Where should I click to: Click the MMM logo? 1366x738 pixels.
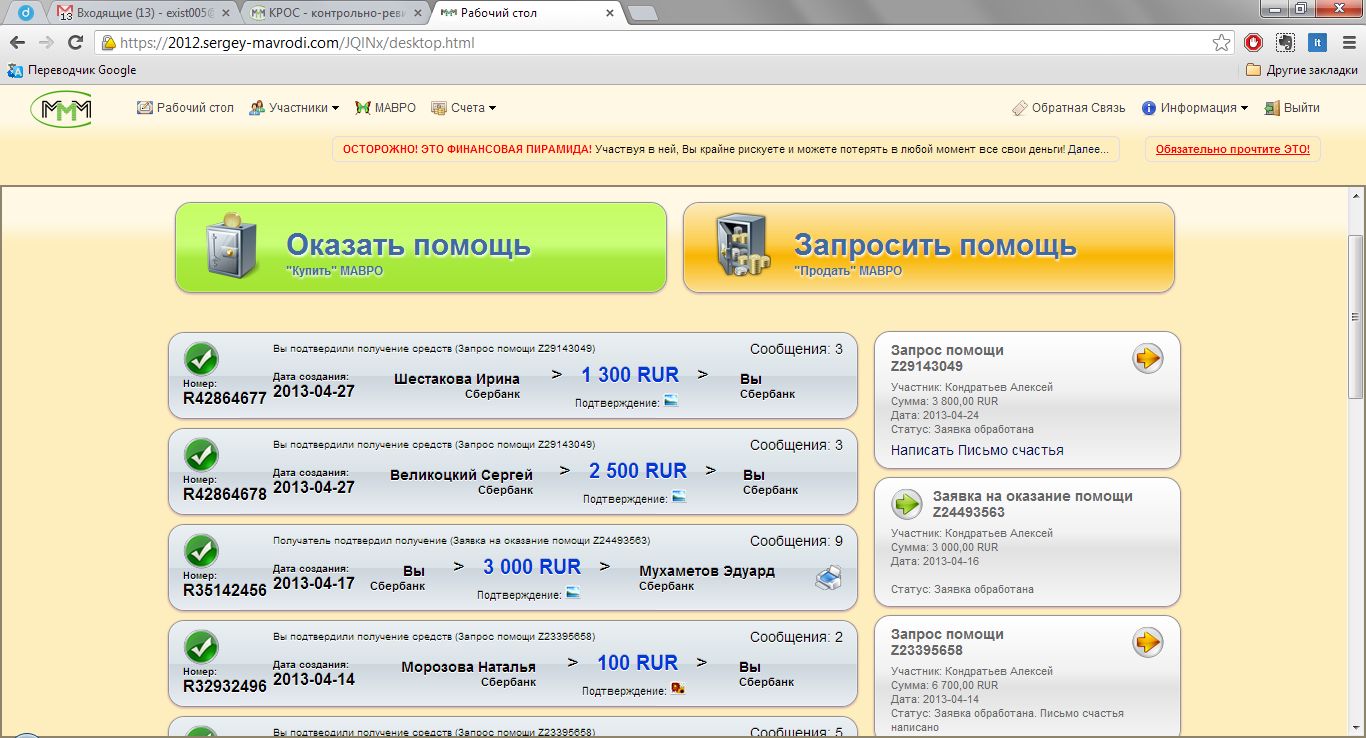click(x=61, y=108)
